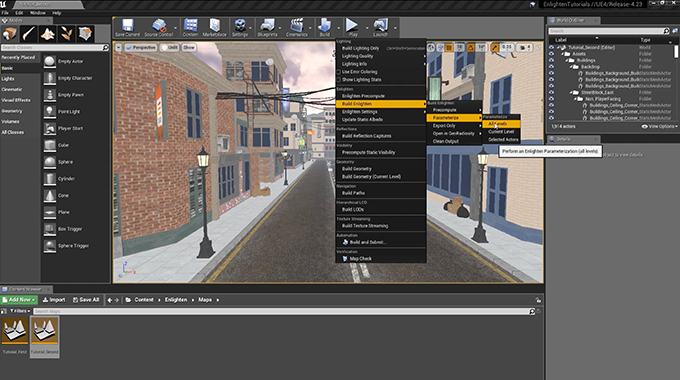Select the Place mode icon
The image size is (680, 380).
(x=10, y=33)
